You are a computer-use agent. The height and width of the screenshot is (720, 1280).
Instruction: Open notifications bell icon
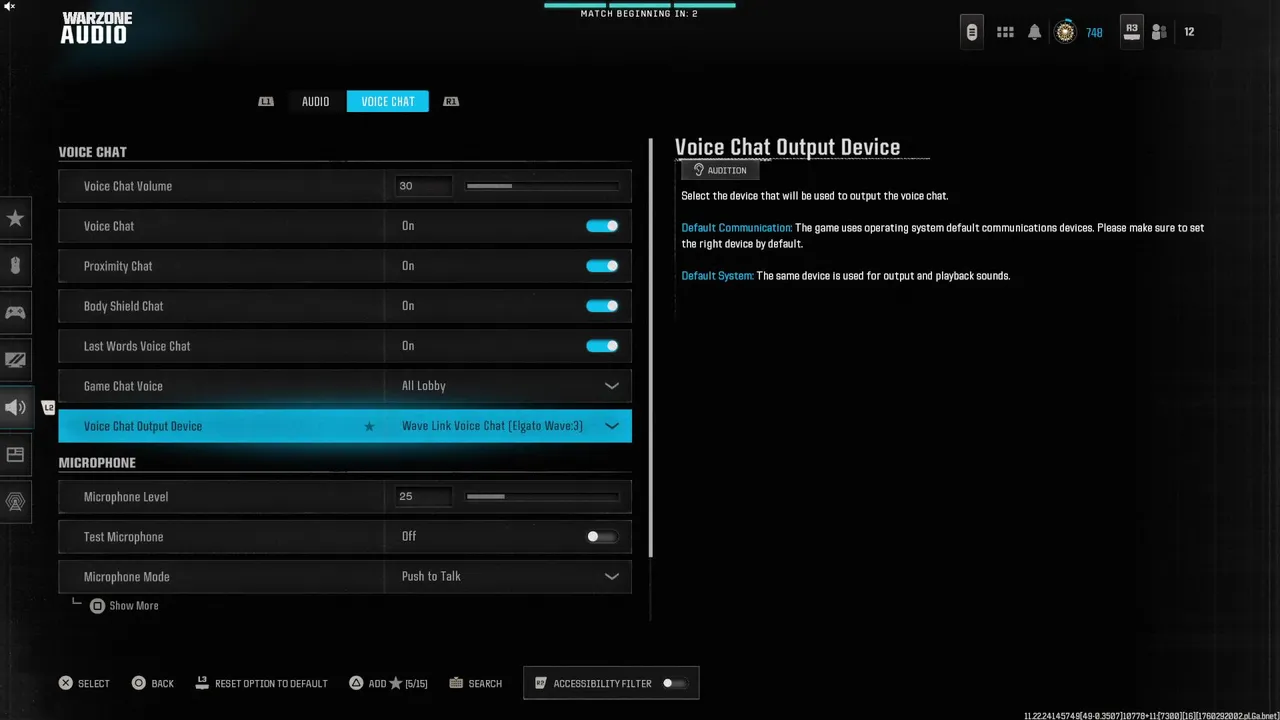pyautogui.click(x=1035, y=32)
